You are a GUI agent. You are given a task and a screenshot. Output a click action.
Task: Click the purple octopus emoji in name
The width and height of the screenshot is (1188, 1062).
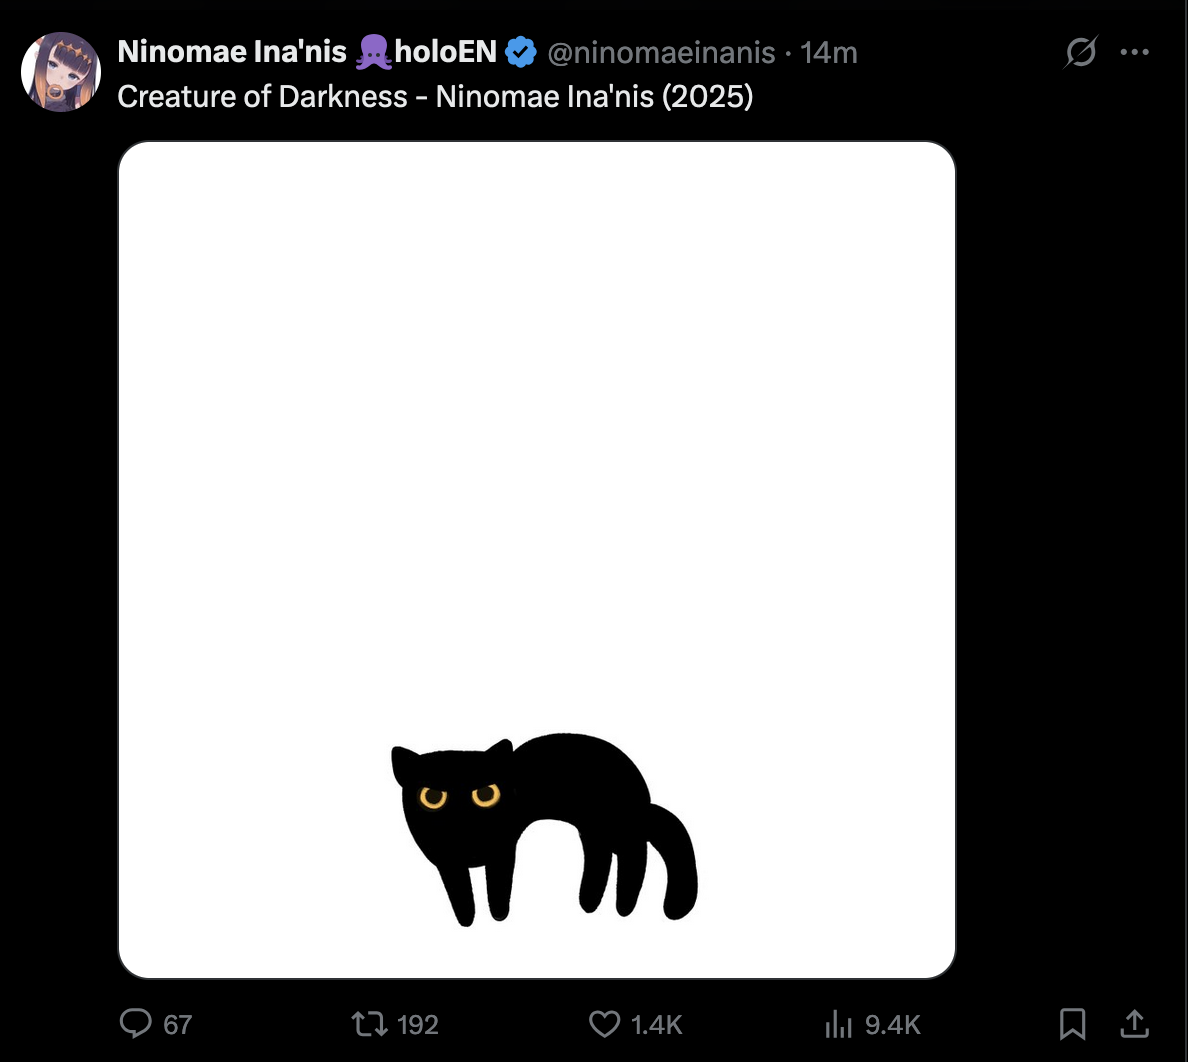tap(374, 52)
